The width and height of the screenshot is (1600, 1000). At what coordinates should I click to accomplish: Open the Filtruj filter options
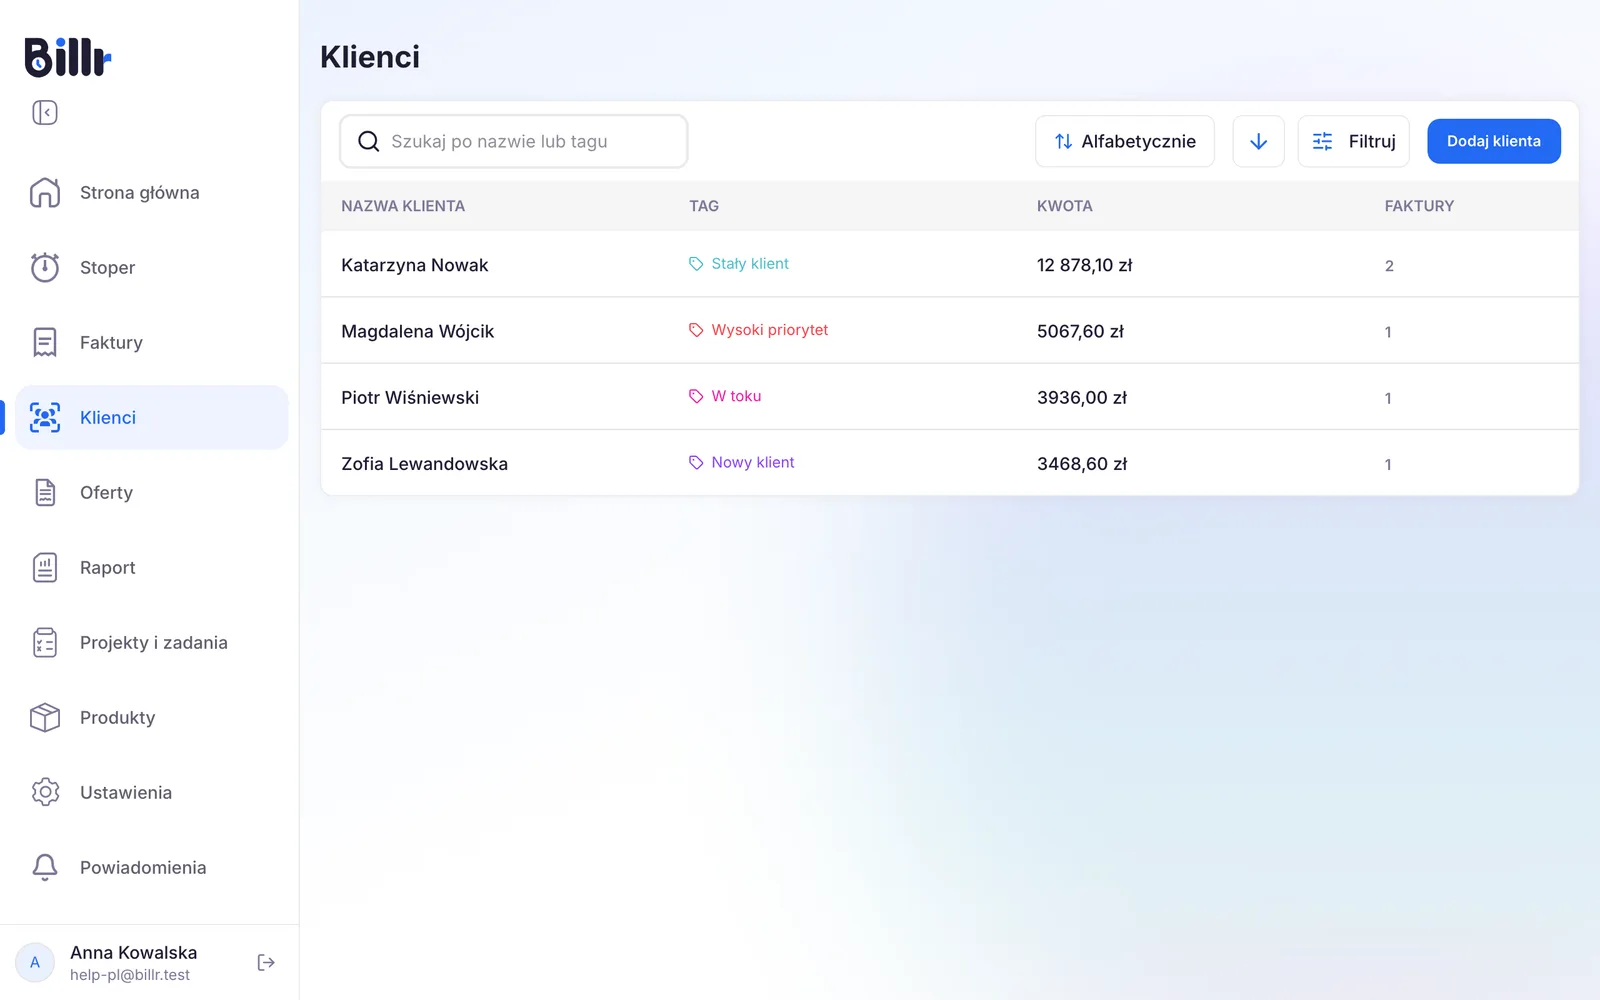(x=1354, y=141)
